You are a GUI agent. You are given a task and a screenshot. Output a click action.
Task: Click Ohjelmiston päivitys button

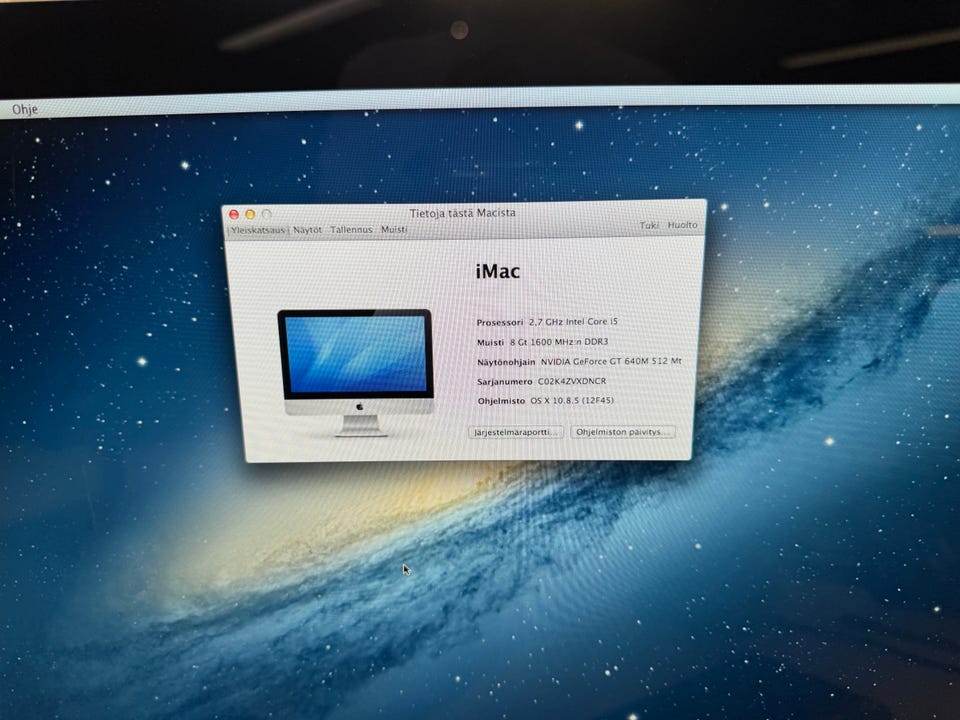(622, 432)
